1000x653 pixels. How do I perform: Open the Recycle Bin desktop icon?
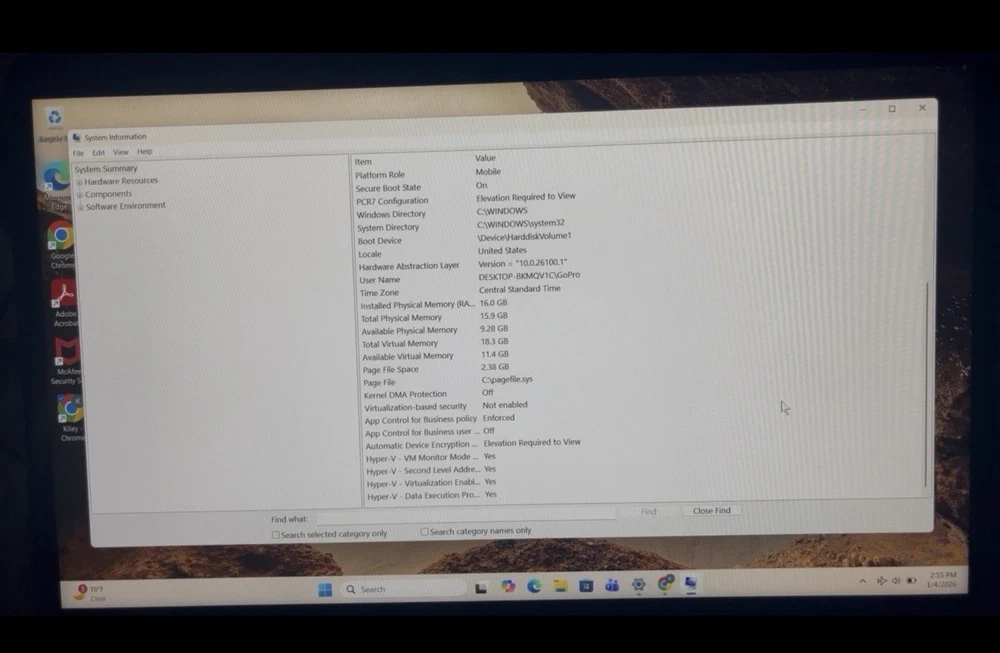[x=54, y=118]
